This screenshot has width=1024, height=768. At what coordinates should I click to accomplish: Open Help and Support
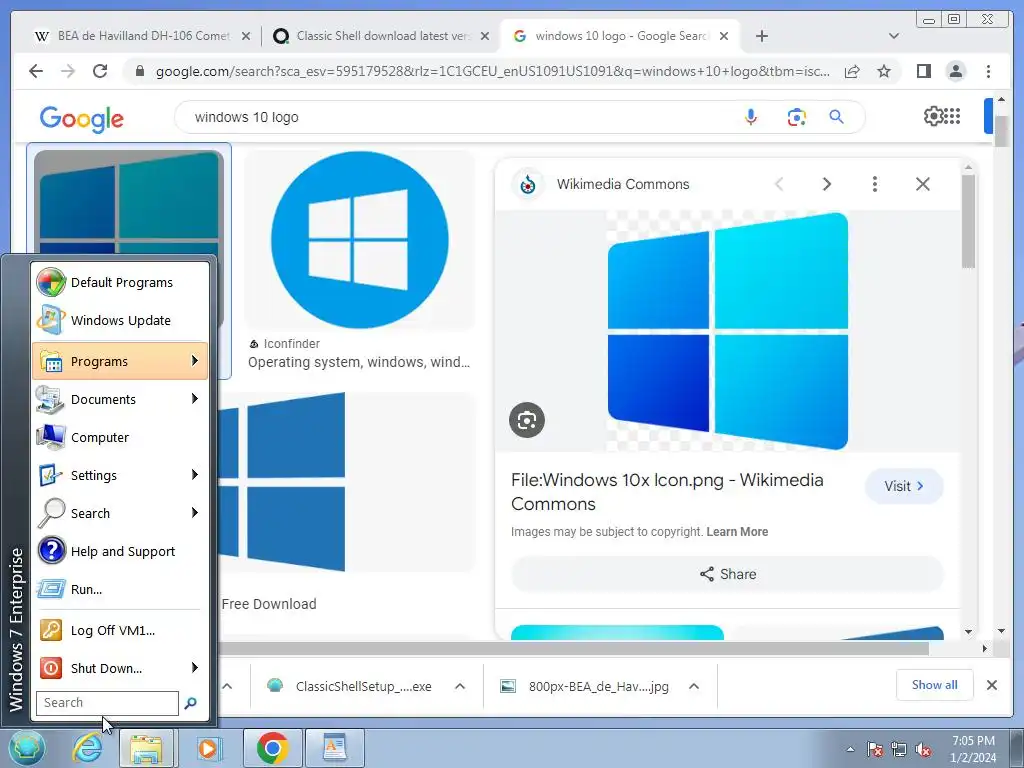120,551
